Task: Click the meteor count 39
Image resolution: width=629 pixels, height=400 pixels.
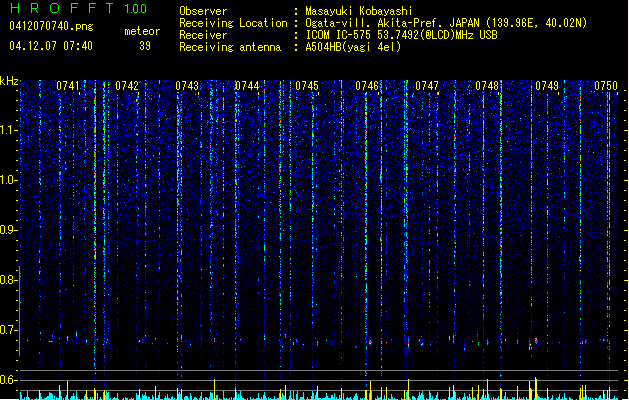Action: point(145,46)
